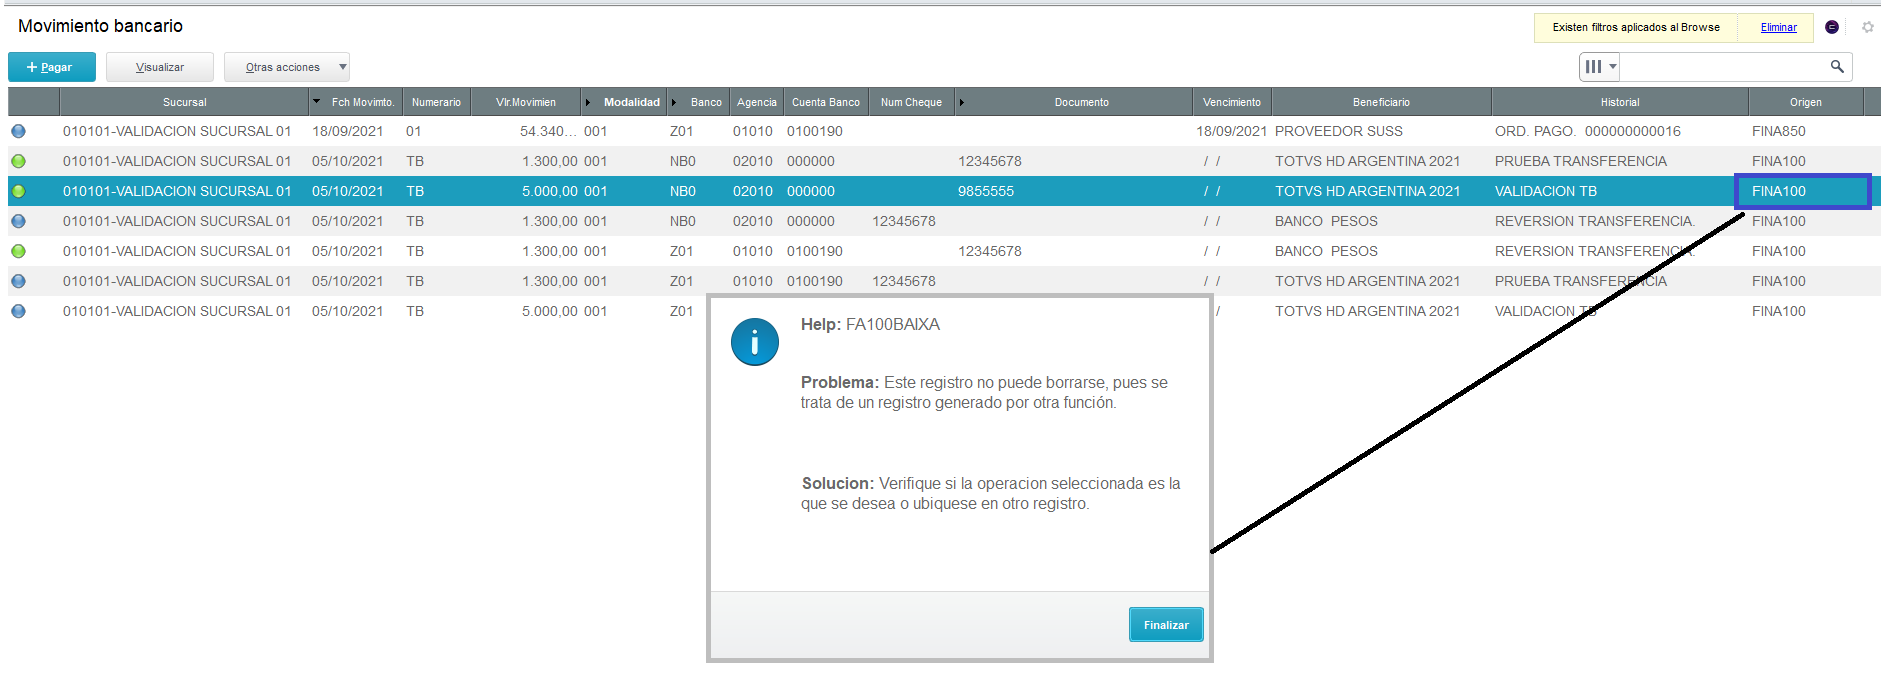
Task: Sort by Numerario column header
Action: tap(436, 102)
